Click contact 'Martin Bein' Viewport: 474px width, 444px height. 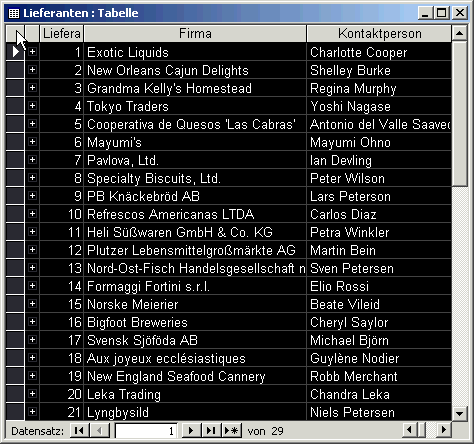tap(379, 250)
